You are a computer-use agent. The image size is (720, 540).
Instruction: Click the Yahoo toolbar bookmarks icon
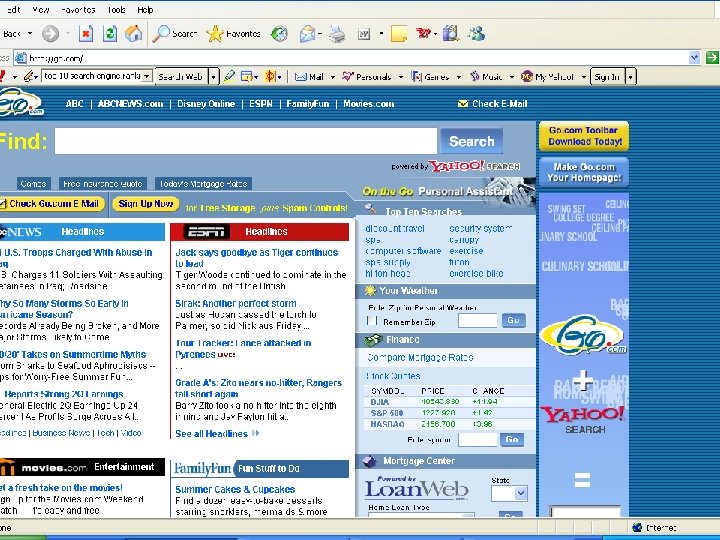pyautogui.click(x=270, y=77)
